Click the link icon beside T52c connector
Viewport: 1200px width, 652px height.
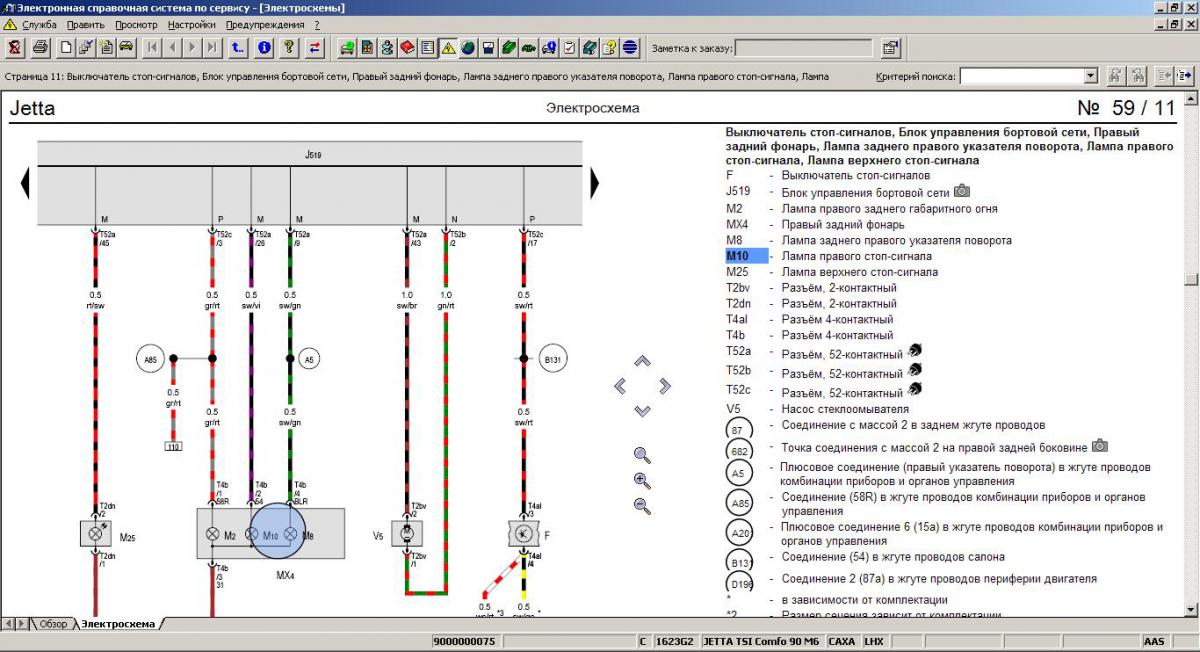pyautogui.click(x=914, y=390)
